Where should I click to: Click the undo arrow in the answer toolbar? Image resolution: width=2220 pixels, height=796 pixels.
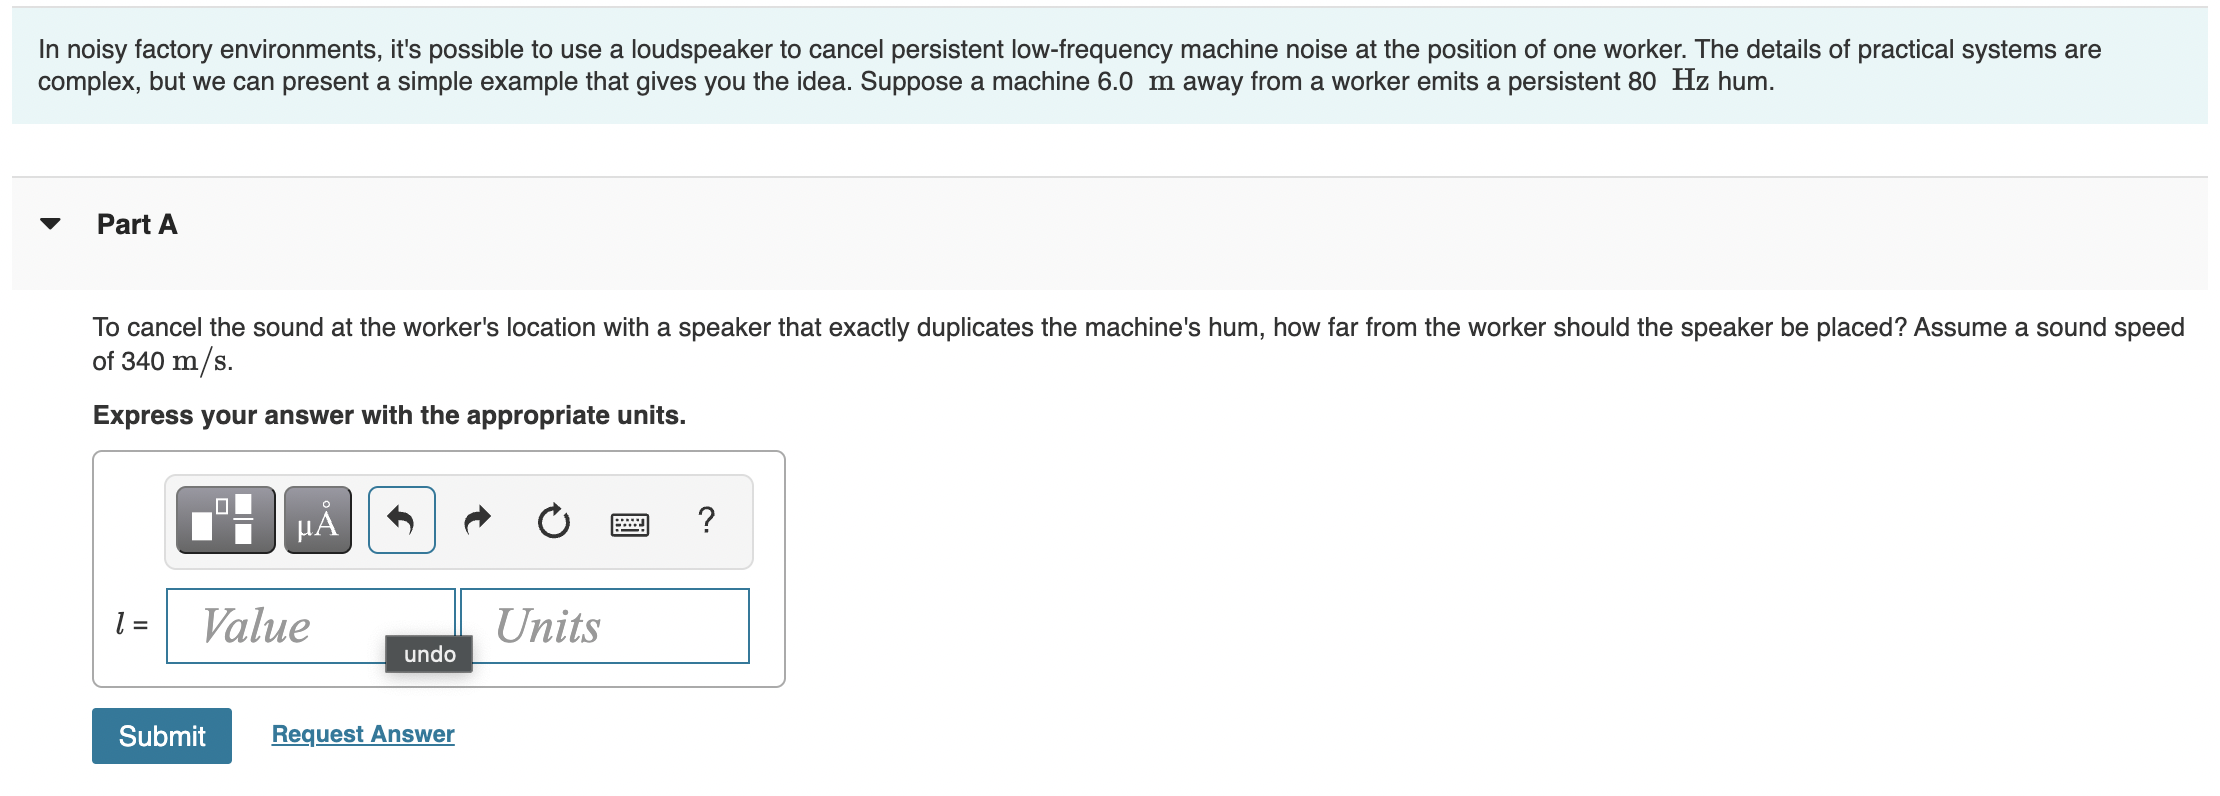click(x=400, y=519)
